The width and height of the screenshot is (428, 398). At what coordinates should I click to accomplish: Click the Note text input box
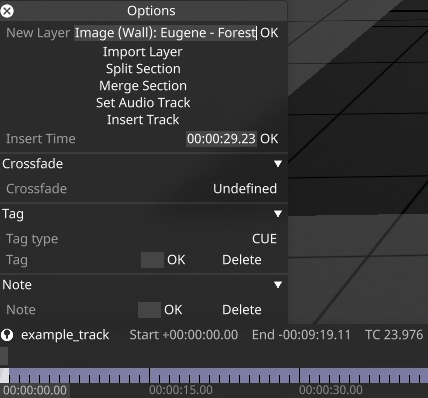(149, 310)
